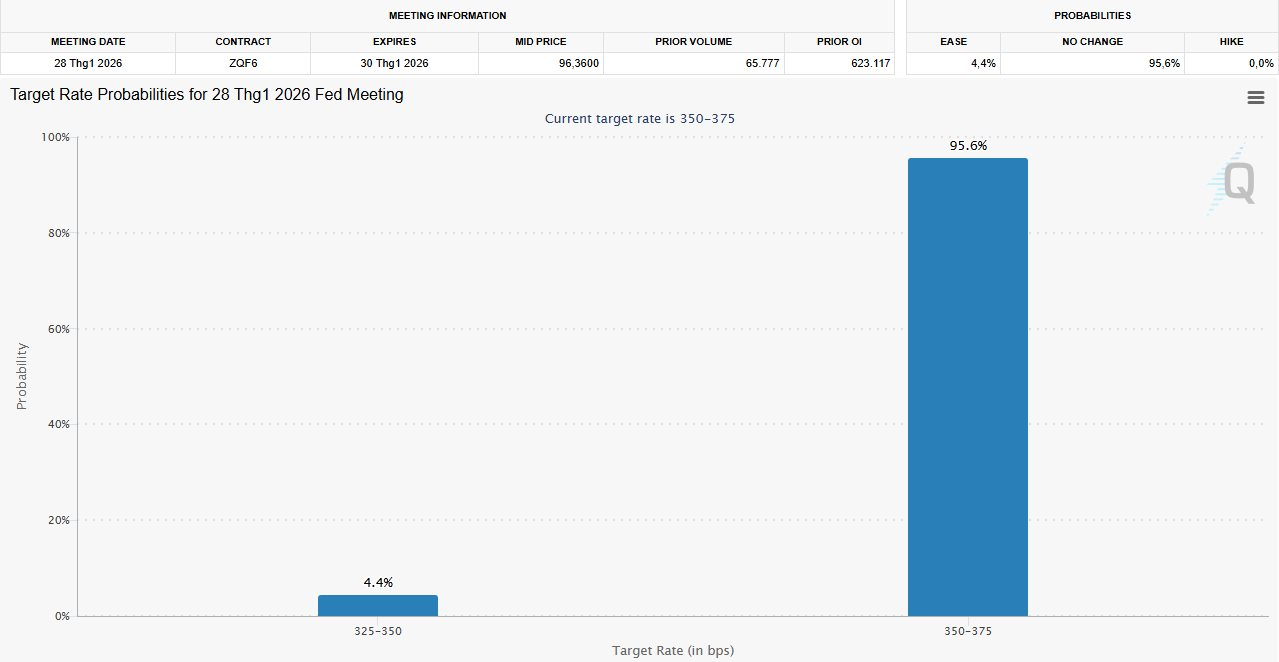Click the Target Rate Probabilities chart title
The height and width of the screenshot is (662, 1279).
point(207,95)
